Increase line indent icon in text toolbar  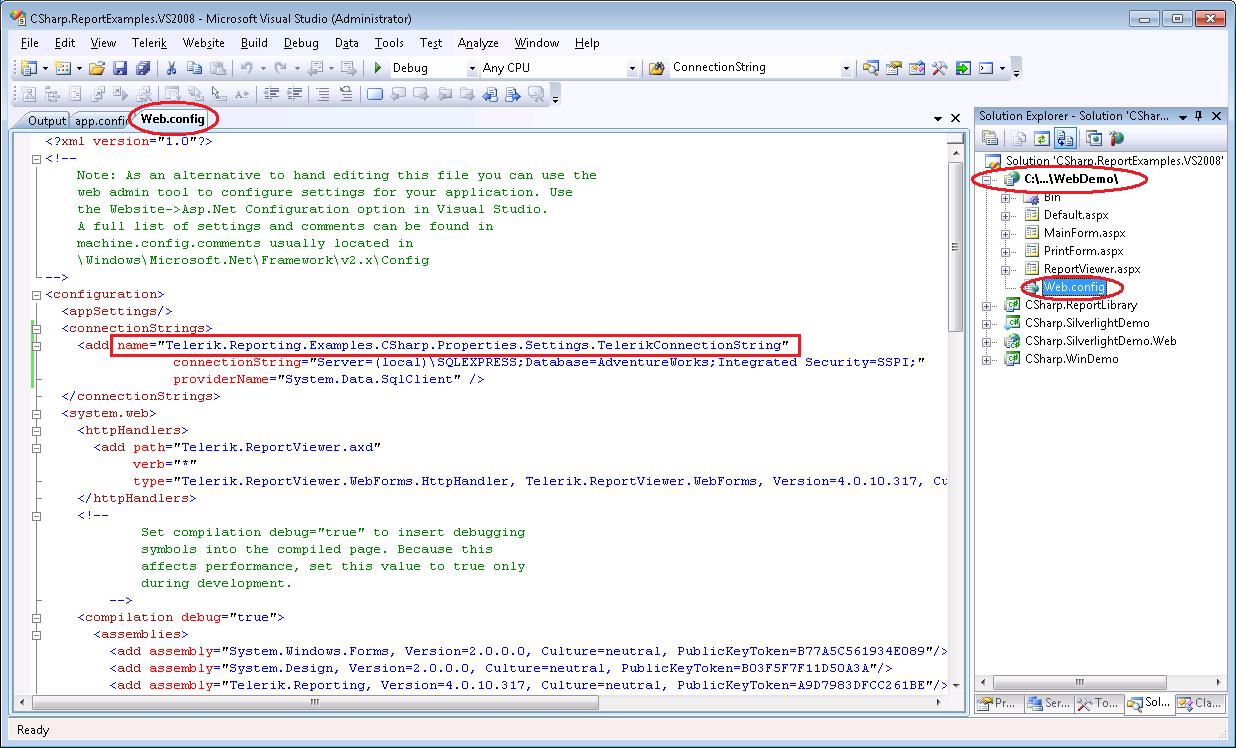click(295, 94)
